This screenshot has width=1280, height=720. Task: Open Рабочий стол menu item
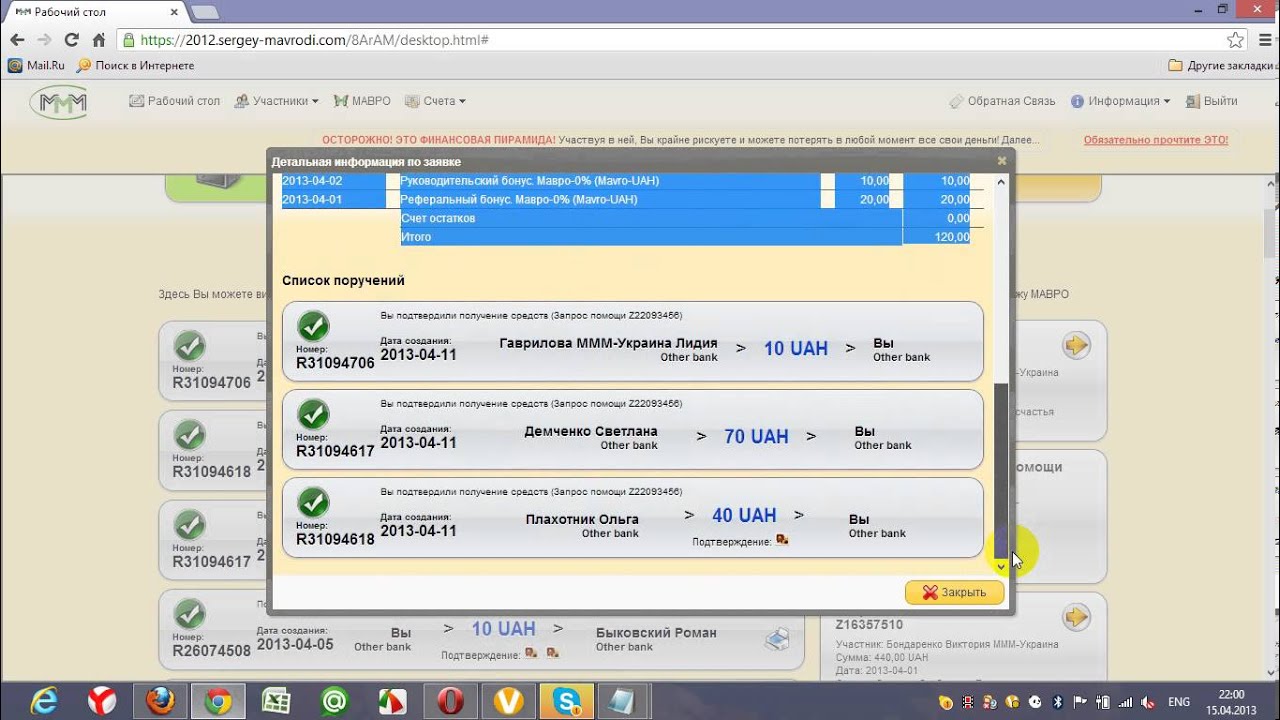(175, 101)
